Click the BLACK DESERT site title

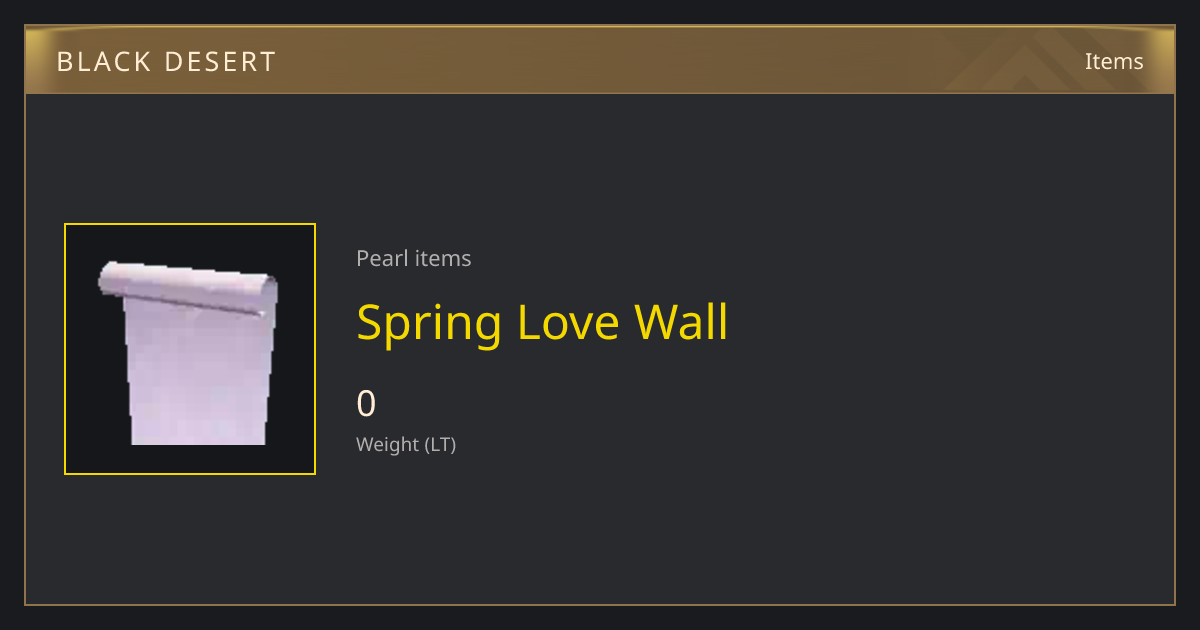[x=166, y=62]
